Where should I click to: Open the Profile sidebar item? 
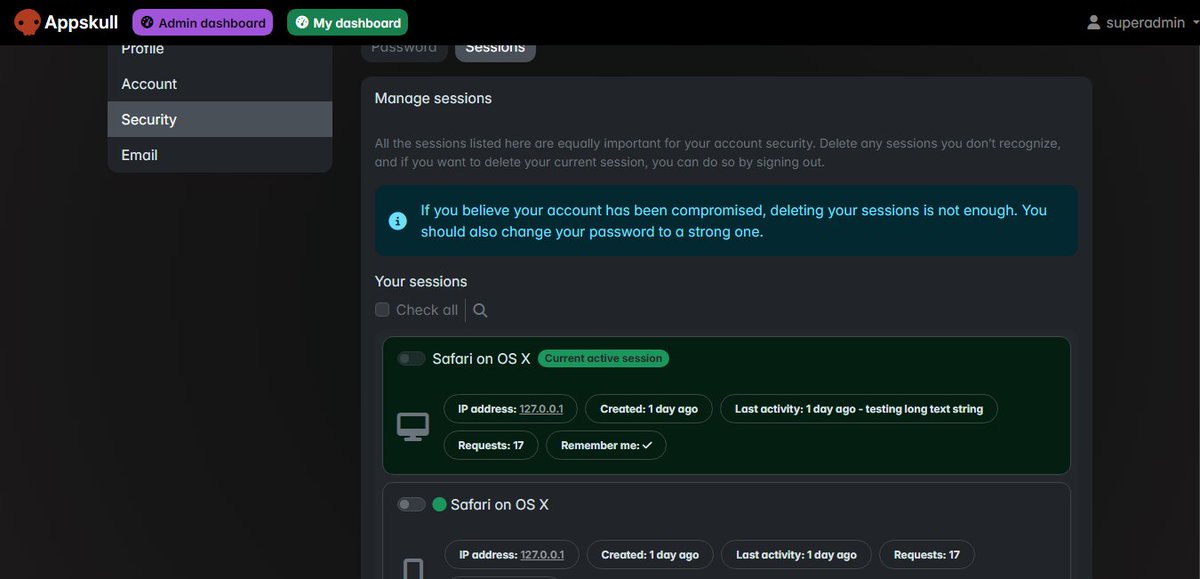click(220, 53)
